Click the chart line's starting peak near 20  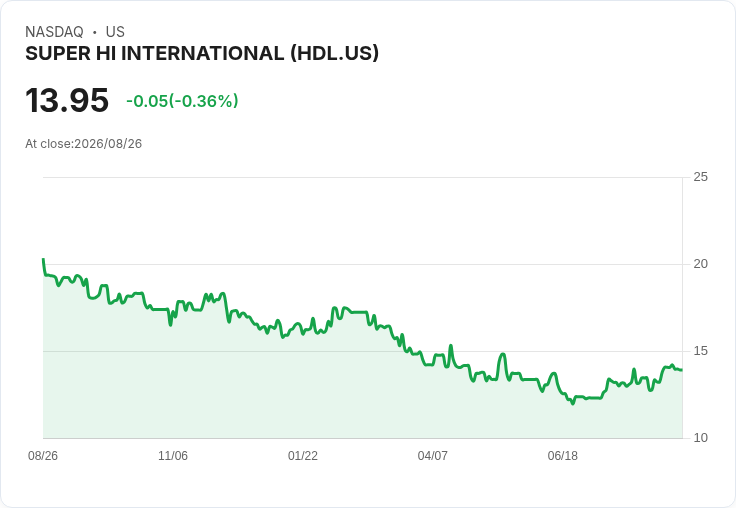pyautogui.click(x=44, y=260)
